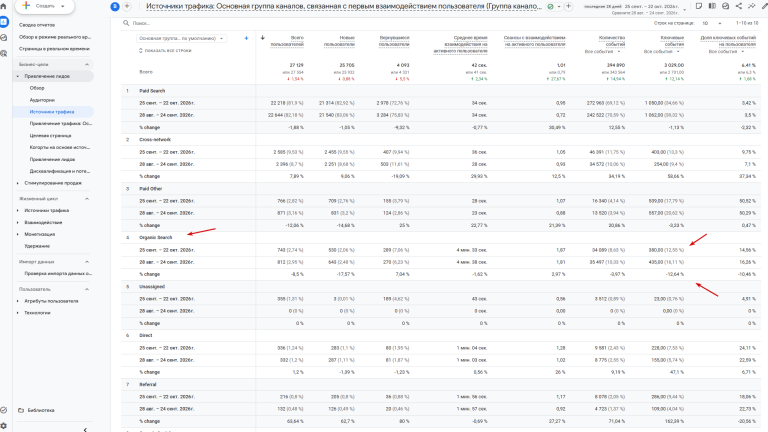
Task: Collapse the Пользователь sidebar section
Action: click(x=87, y=289)
